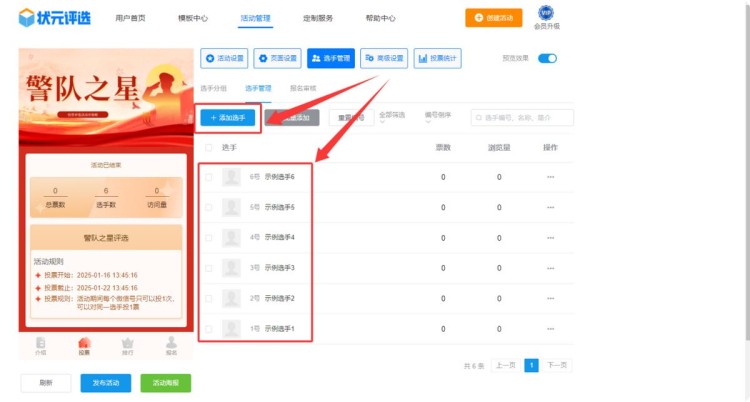This screenshot has width=750, height=402.
Task: Click the 添加选手 button
Action: tap(228, 117)
